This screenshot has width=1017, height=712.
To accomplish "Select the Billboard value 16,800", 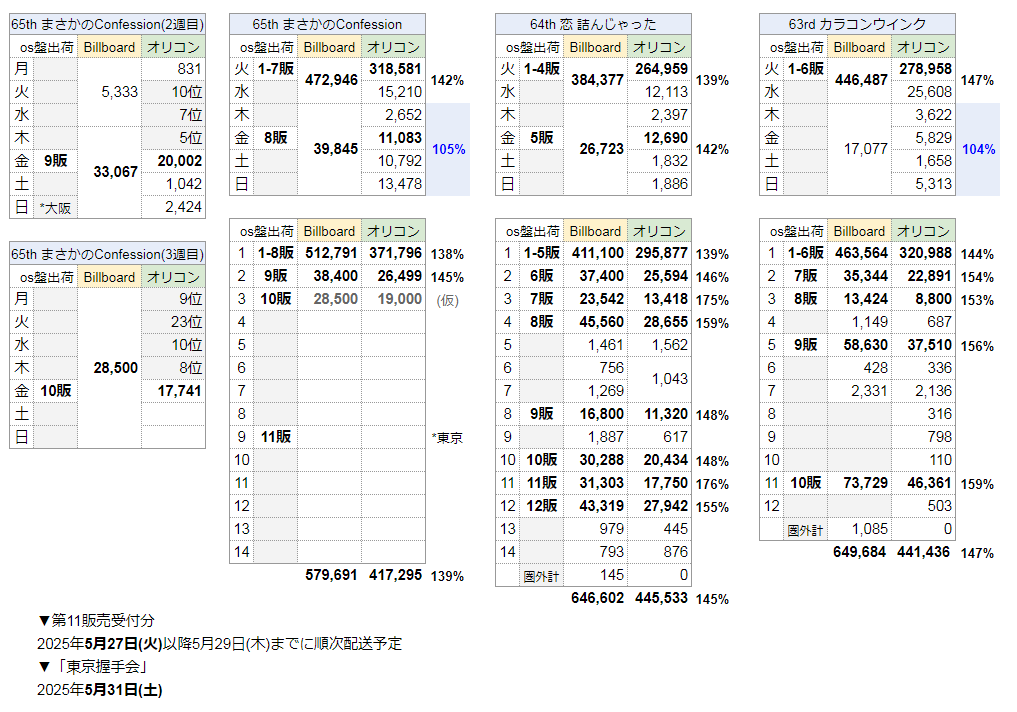I will pos(601,414).
